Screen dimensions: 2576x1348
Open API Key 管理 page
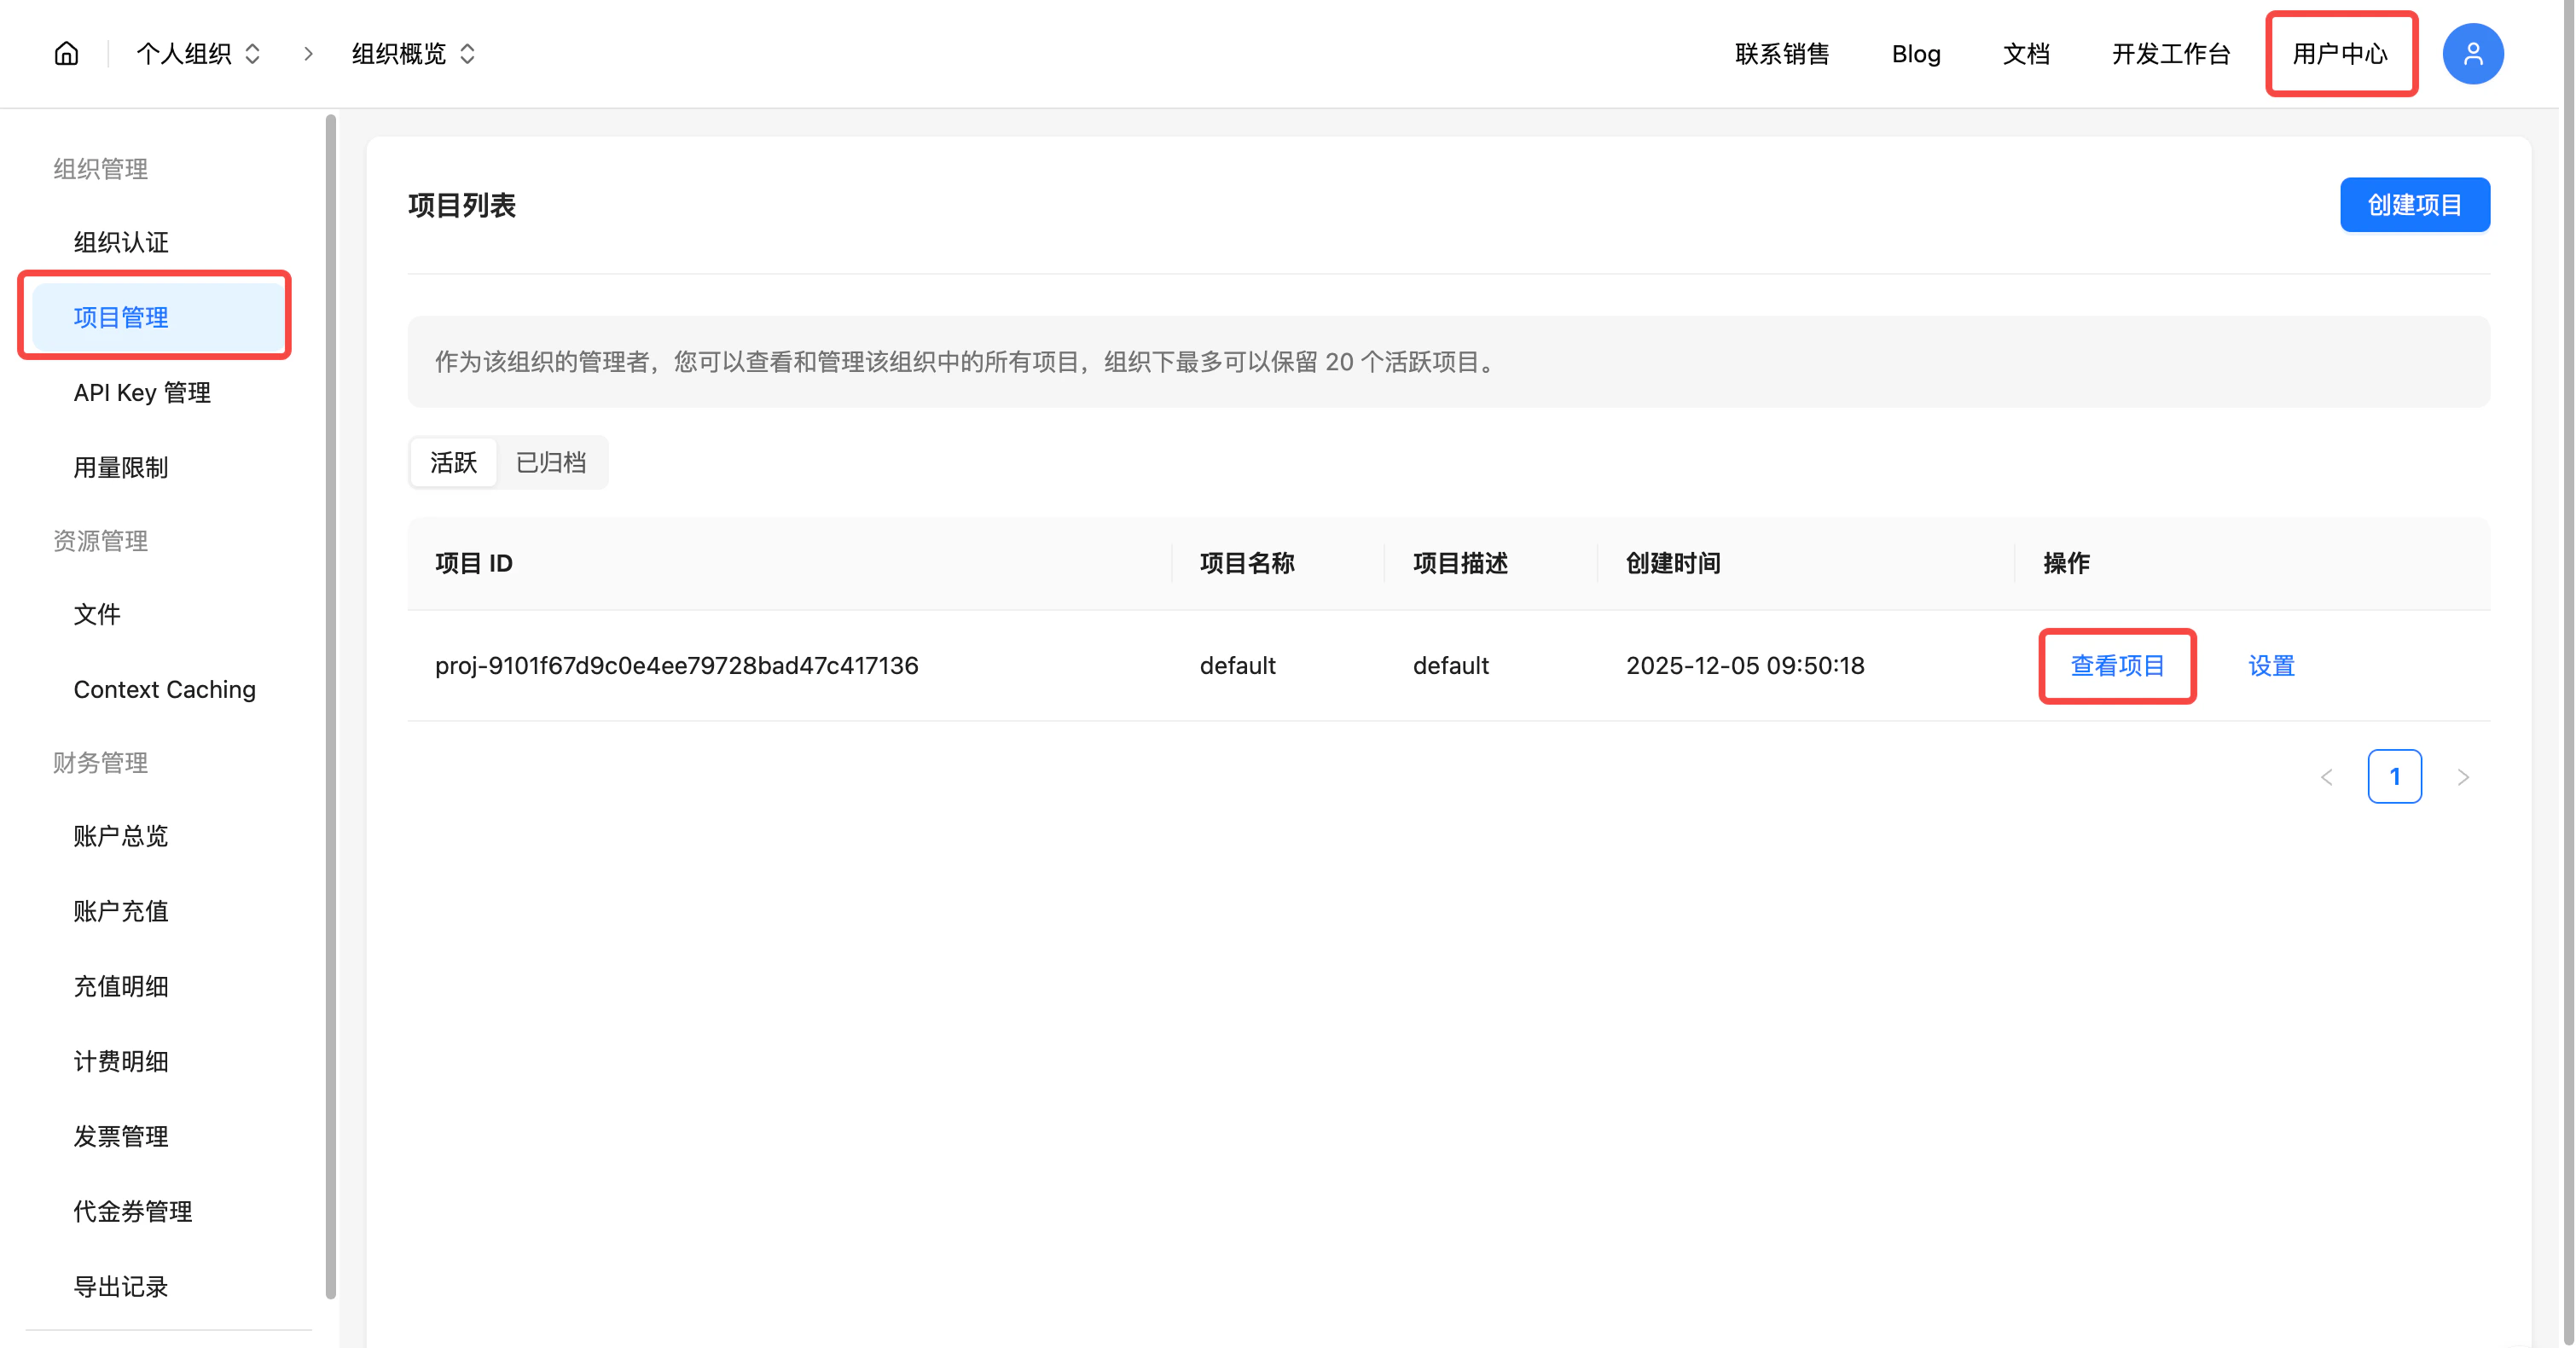[141, 392]
